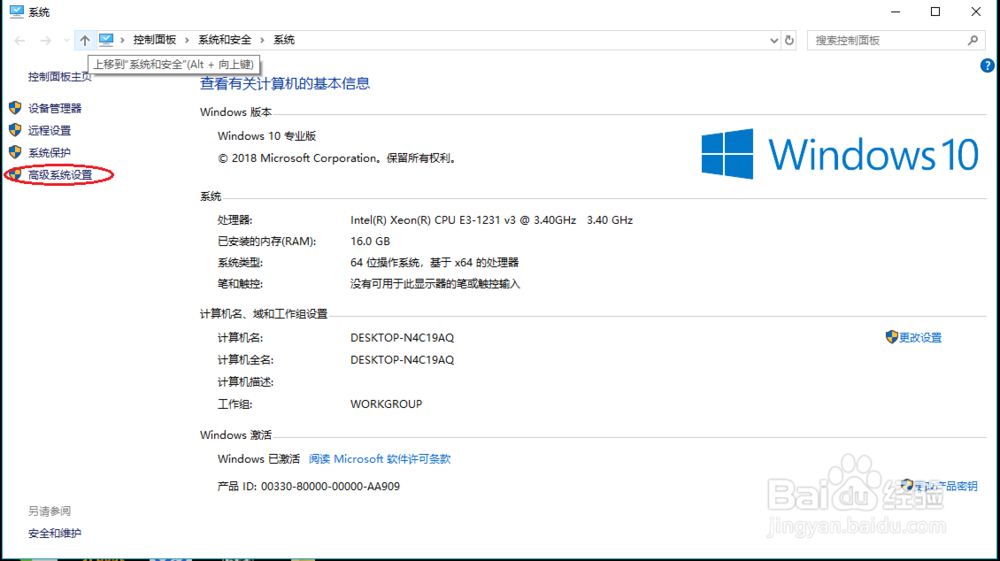The width and height of the screenshot is (1000, 561).
Task: Select 系统和安全 breadcrumb in address bar
Action: (224, 40)
